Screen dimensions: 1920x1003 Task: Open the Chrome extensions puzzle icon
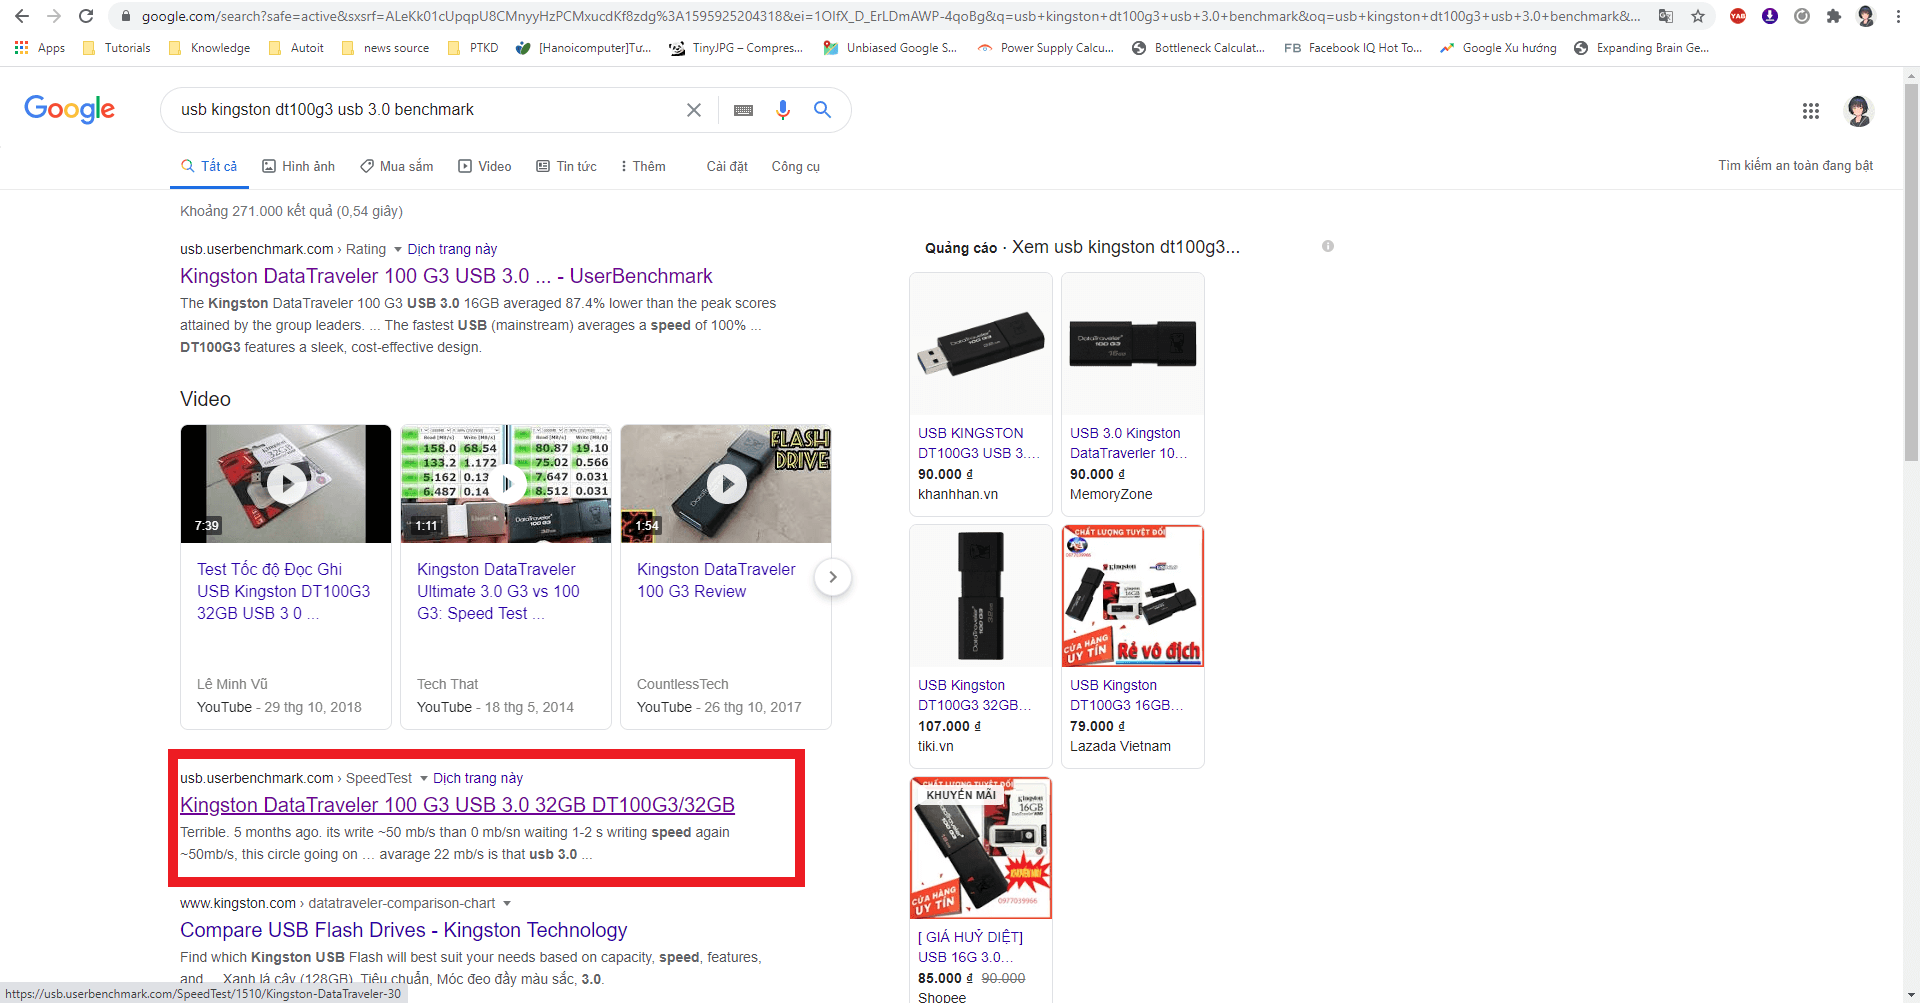tap(1833, 16)
